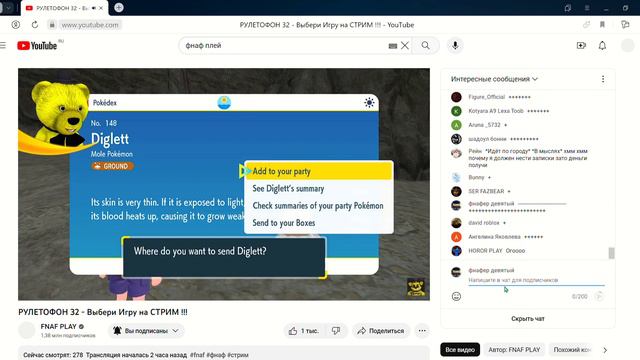Reload the page in browser
The width and height of the screenshot is (640, 360).
pyautogui.click(x=35, y=25)
